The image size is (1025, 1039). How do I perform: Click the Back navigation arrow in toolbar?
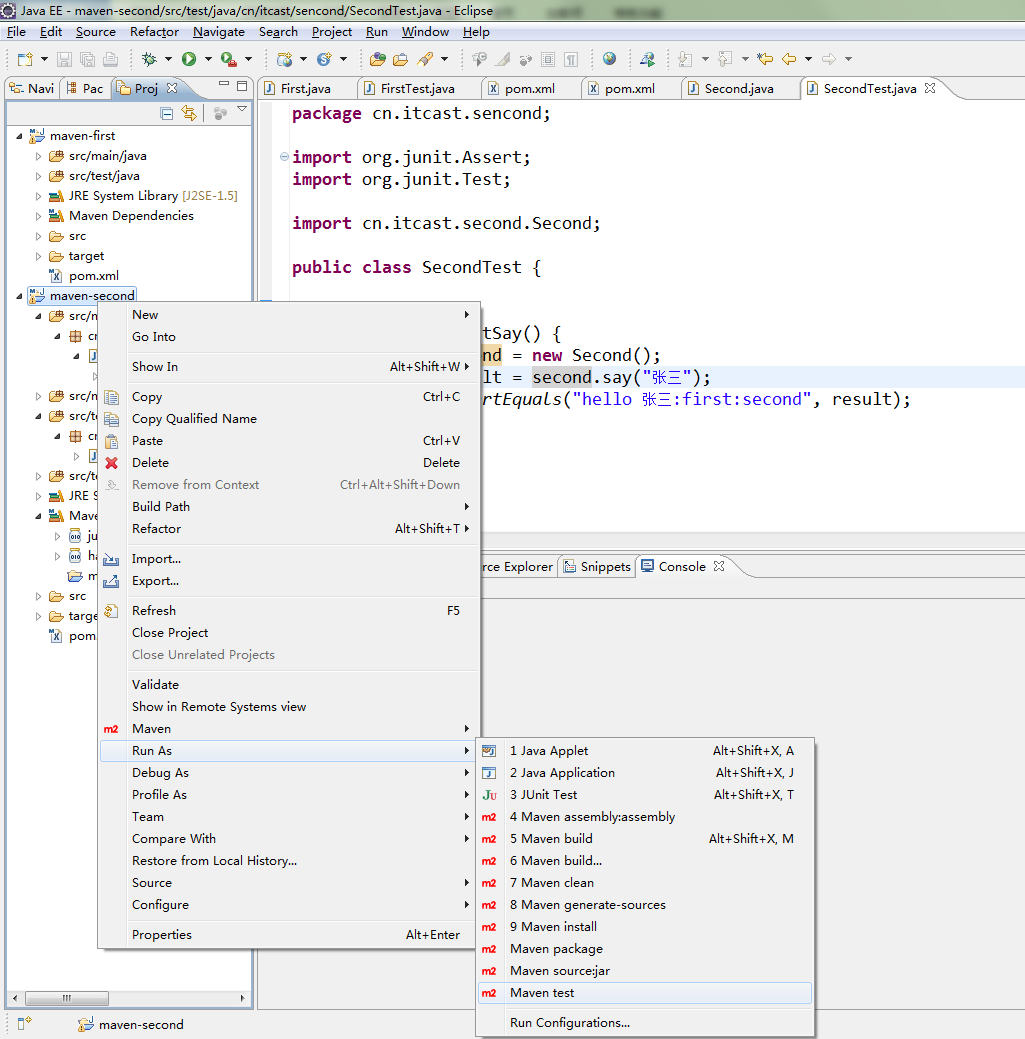(789, 59)
